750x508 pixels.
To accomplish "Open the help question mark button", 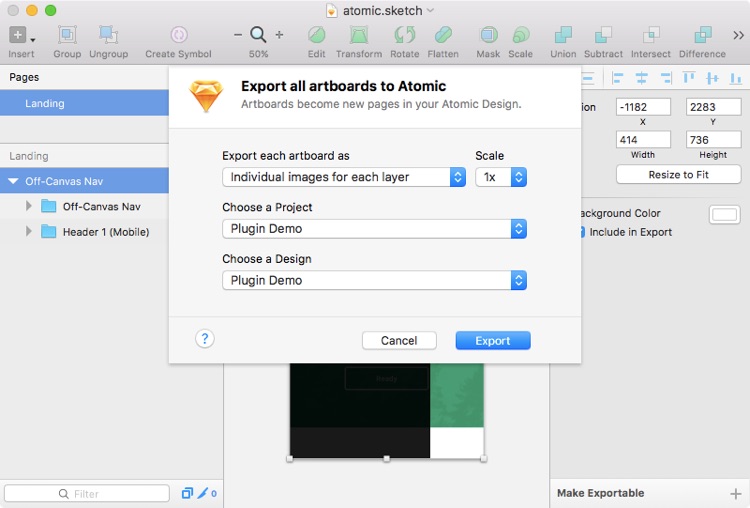I will (205, 339).
